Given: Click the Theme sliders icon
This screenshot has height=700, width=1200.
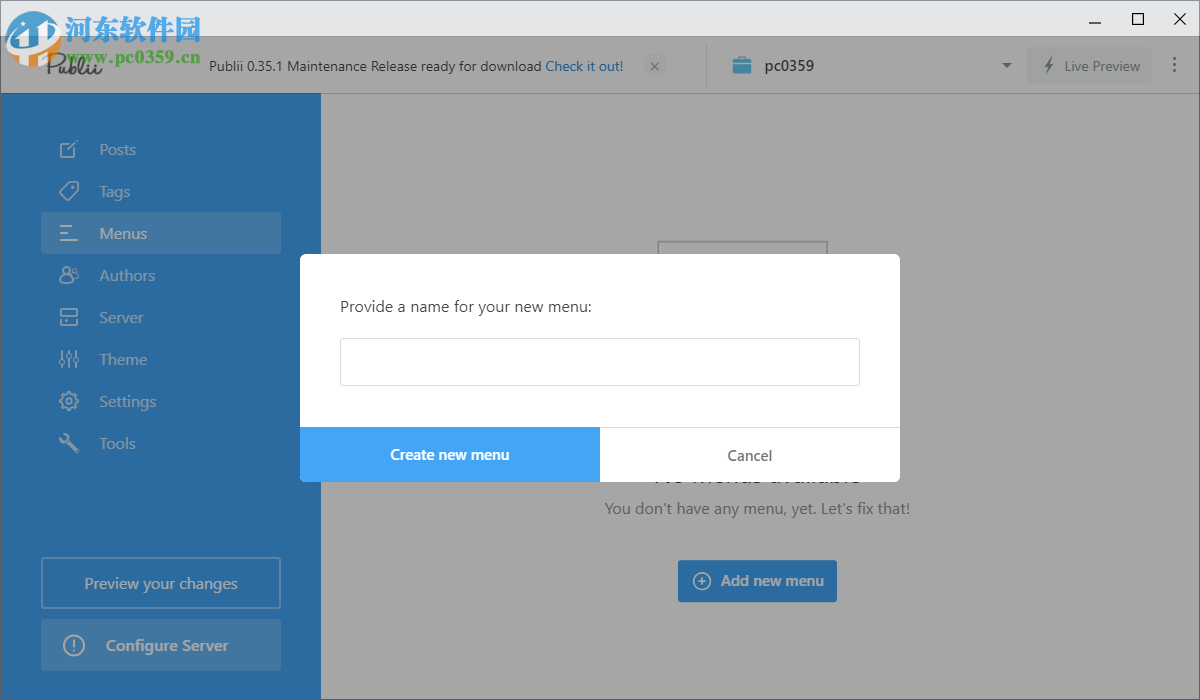Looking at the screenshot, I should (68, 359).
